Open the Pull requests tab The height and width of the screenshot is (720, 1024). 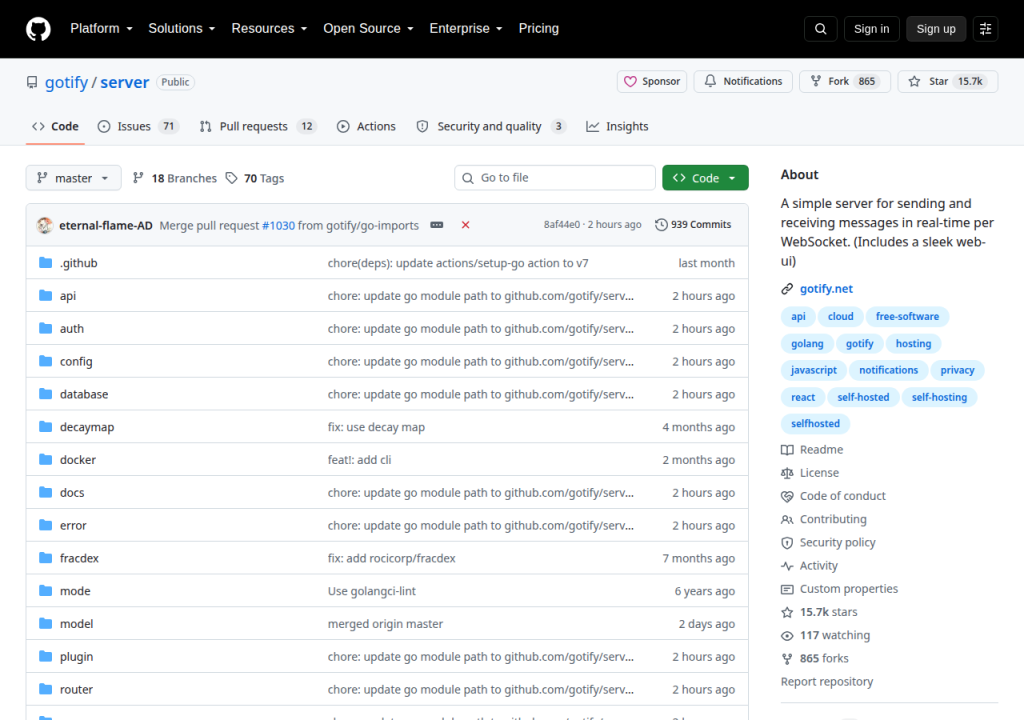[x=258, y=126]
